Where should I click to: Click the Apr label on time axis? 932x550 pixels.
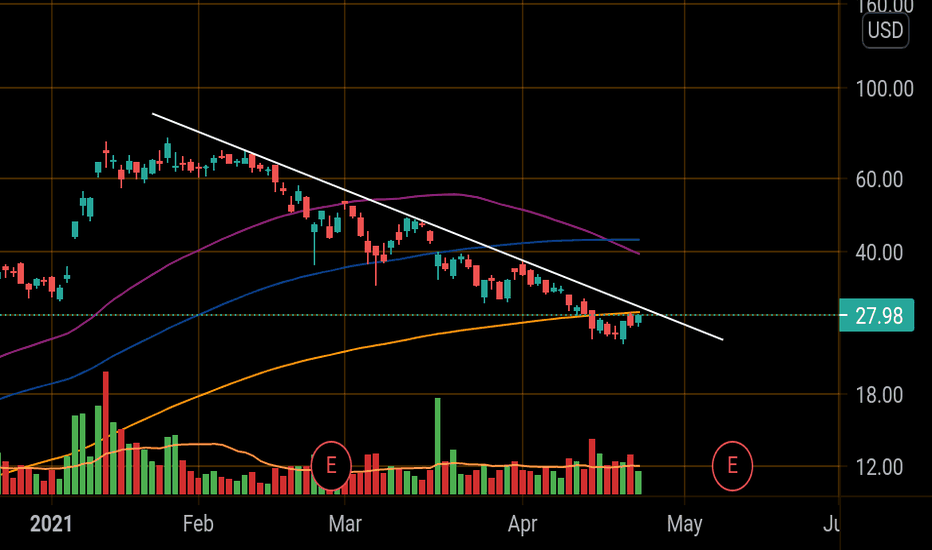coord(522,524)
